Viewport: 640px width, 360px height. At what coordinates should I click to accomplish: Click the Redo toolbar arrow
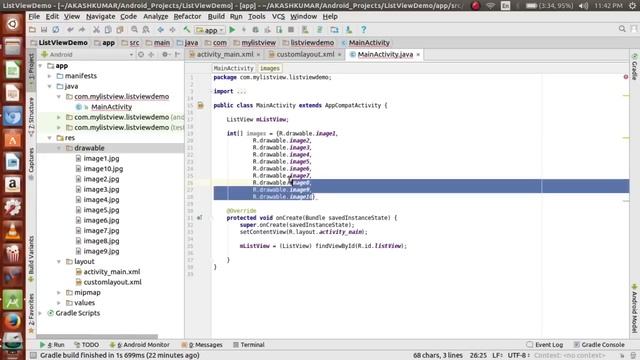[82, 29]
